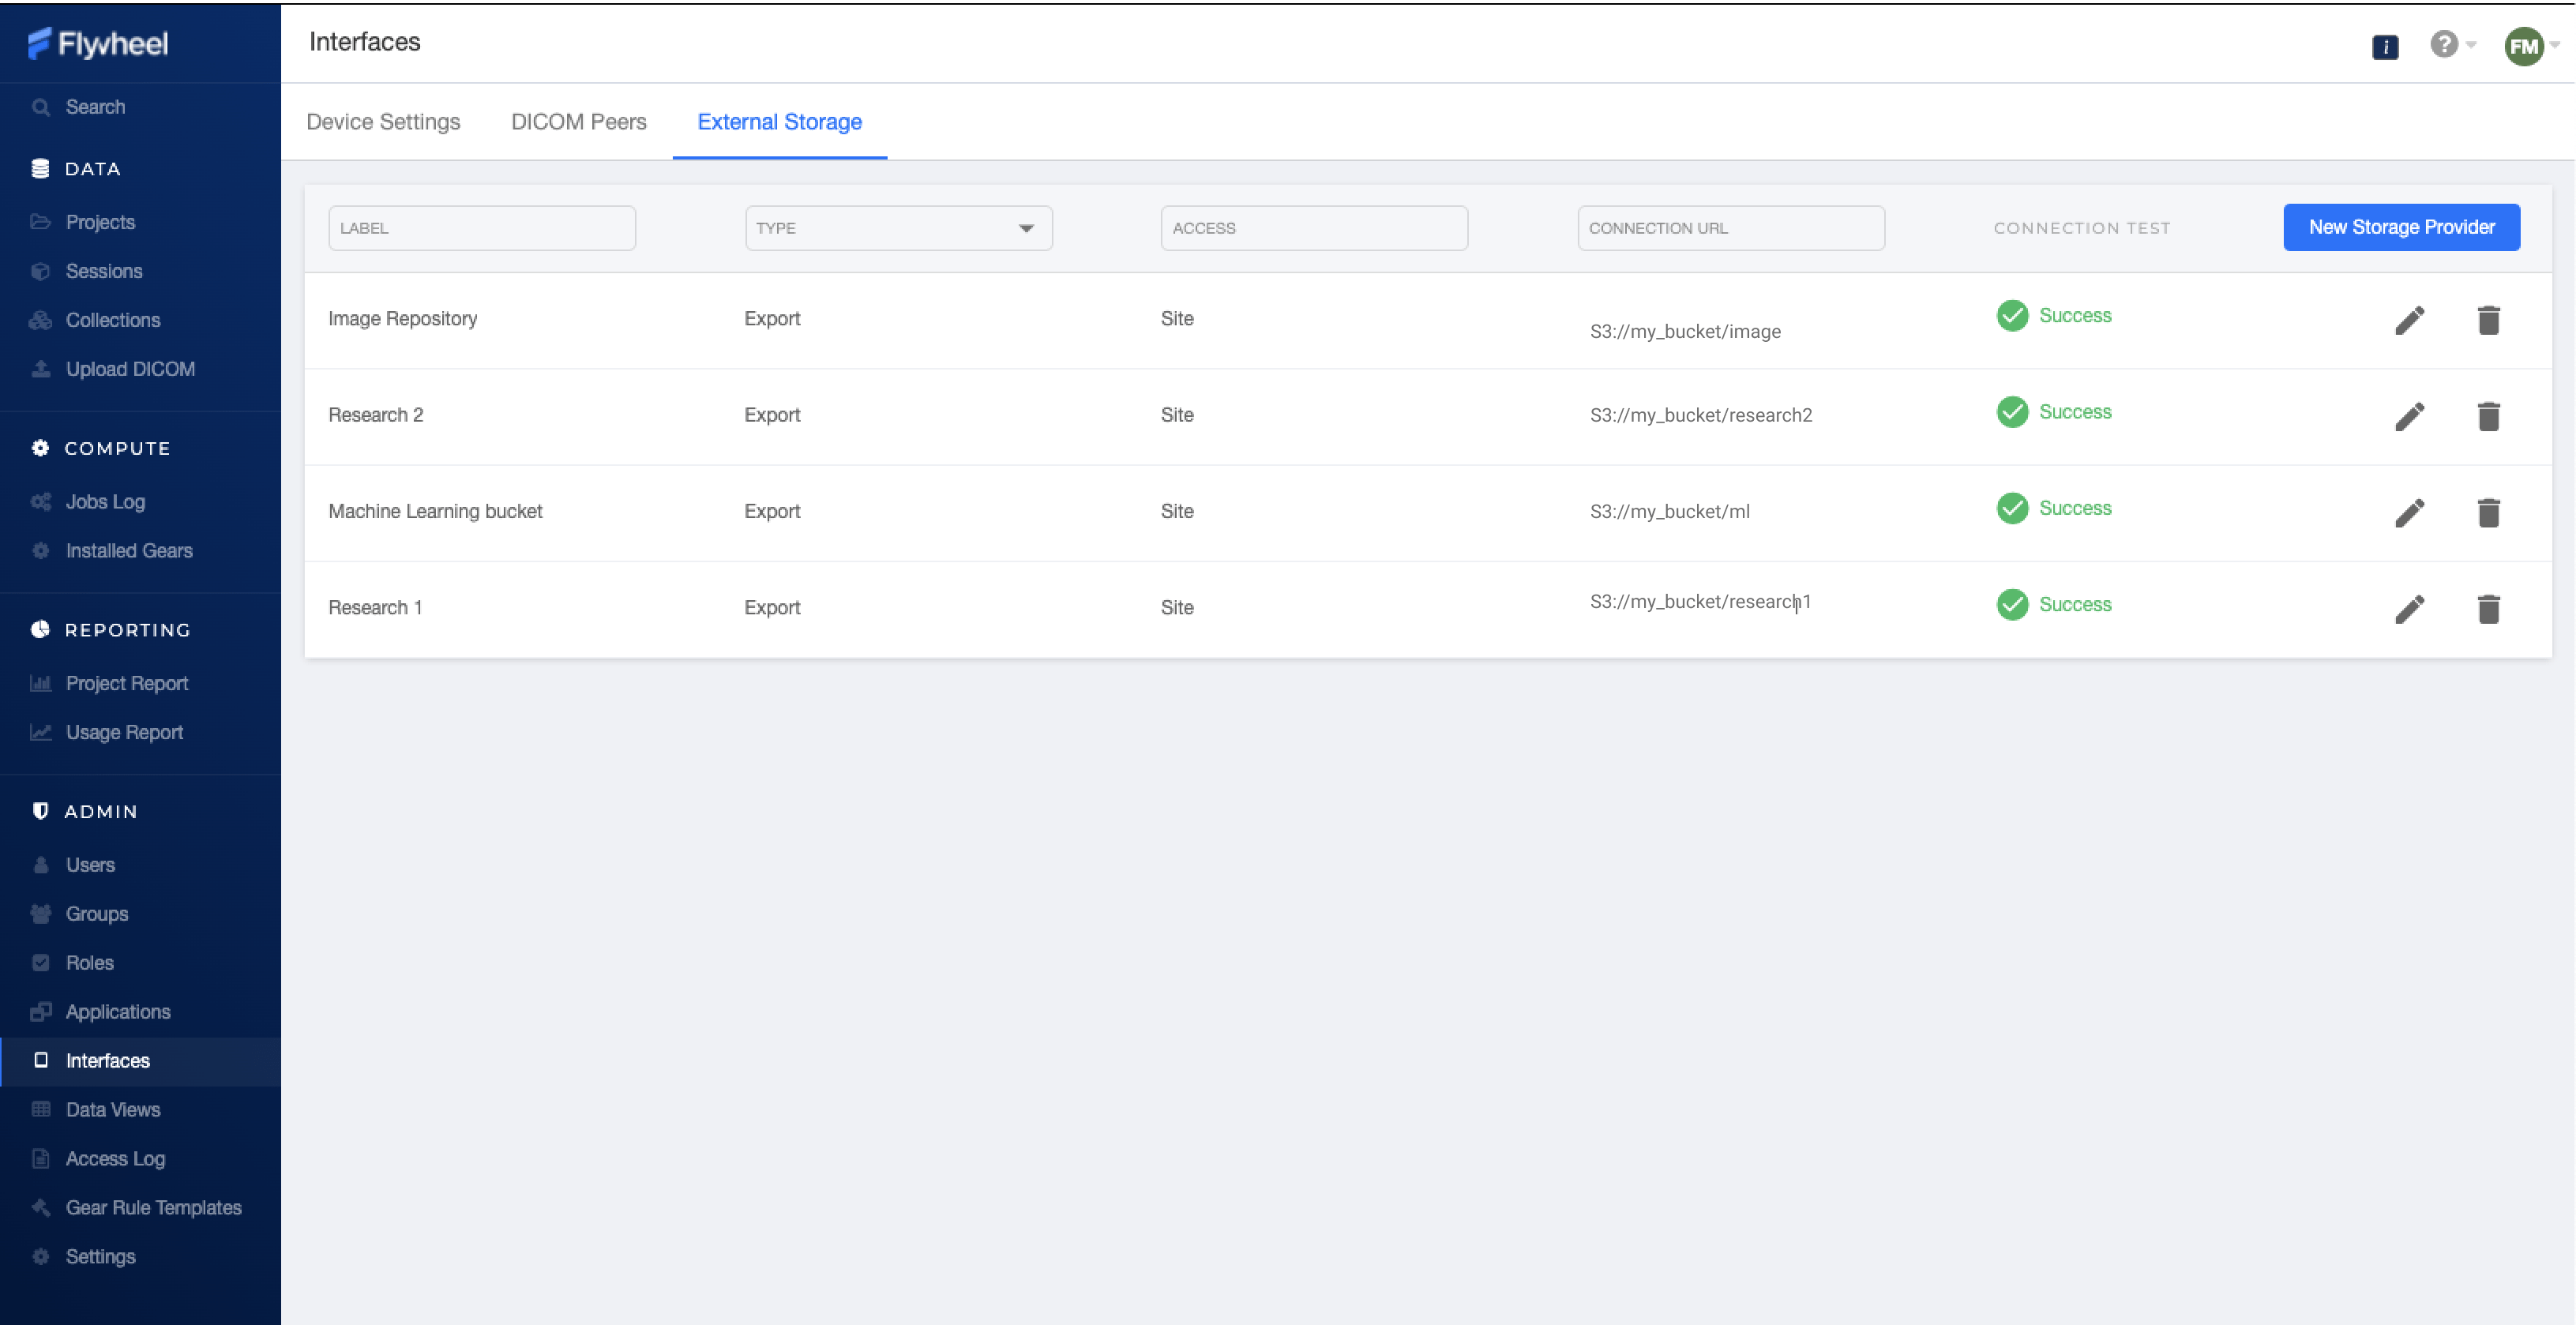This screenshot has height=1325, width=2576.
Task: Open the TYPE filter dropdown
Action: (x=1026, y=227)
